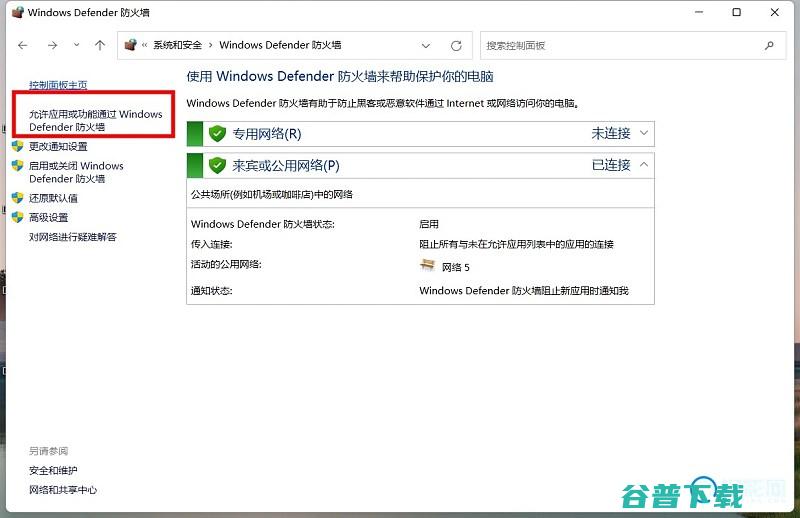Image resolution: width=800 pixels, height=518 pixels.
Task: Click the green shield icon for 来宾或公用网络
Action: (217, 165)
